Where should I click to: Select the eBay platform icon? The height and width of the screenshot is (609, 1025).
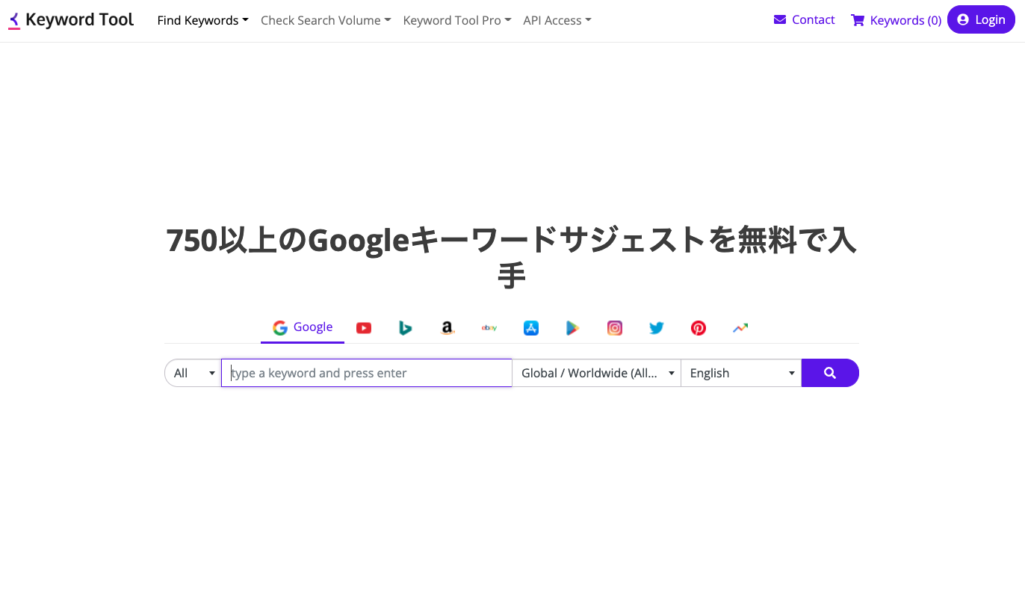pos(489,327)
